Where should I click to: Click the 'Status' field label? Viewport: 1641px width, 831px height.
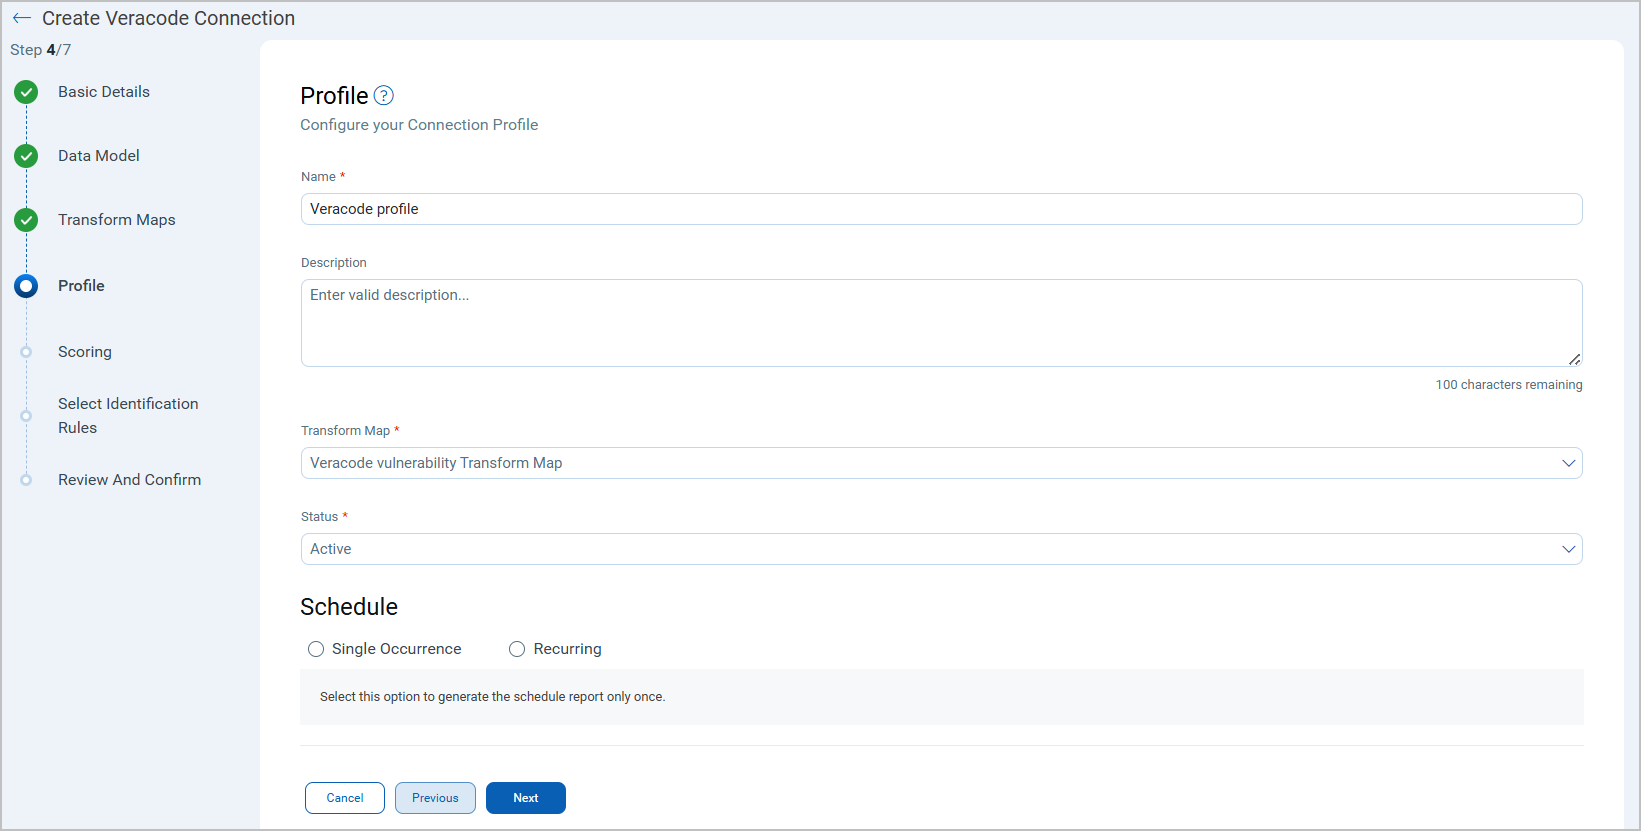coord(320,517)
